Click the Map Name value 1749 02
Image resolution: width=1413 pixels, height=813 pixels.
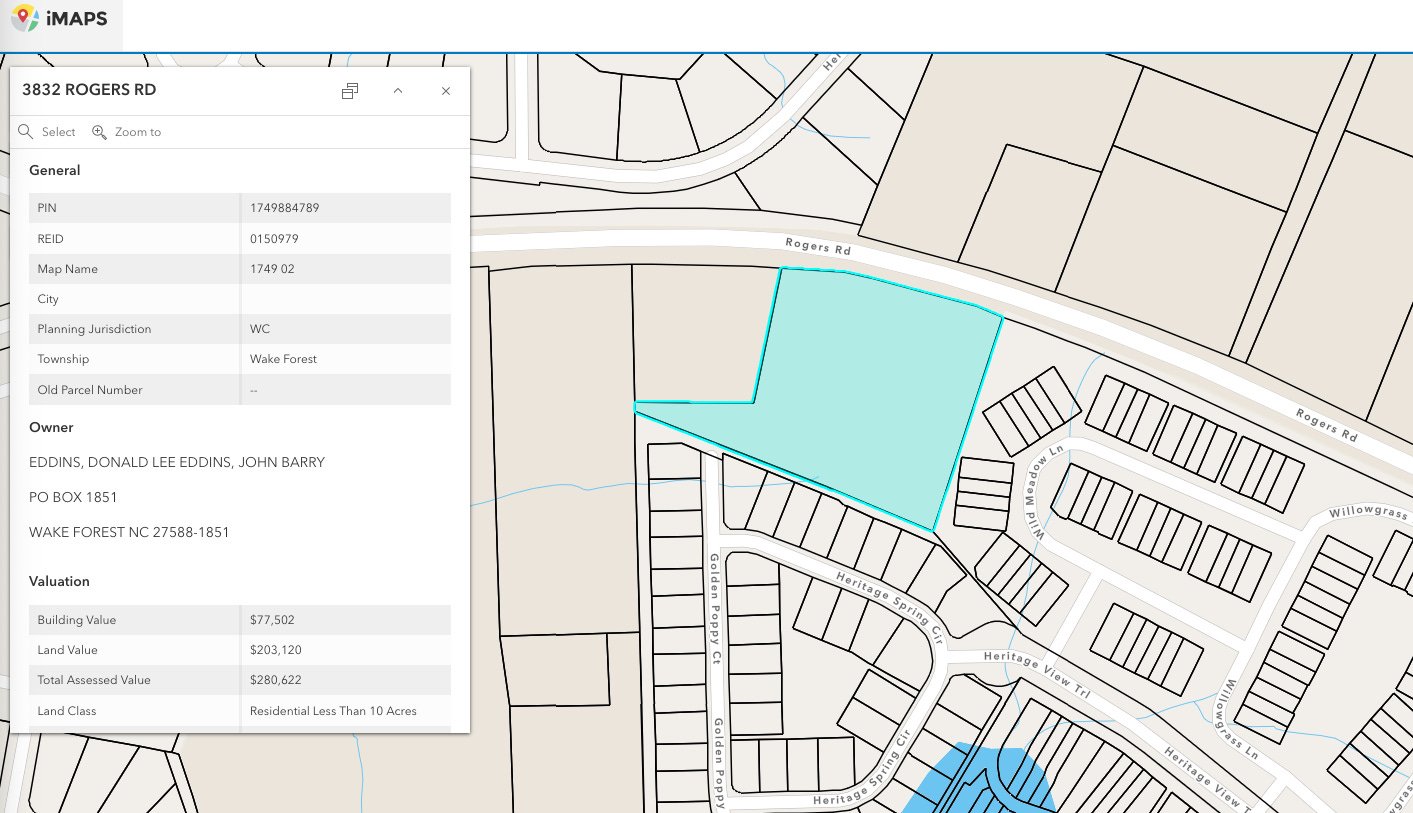tap(272, 269)
